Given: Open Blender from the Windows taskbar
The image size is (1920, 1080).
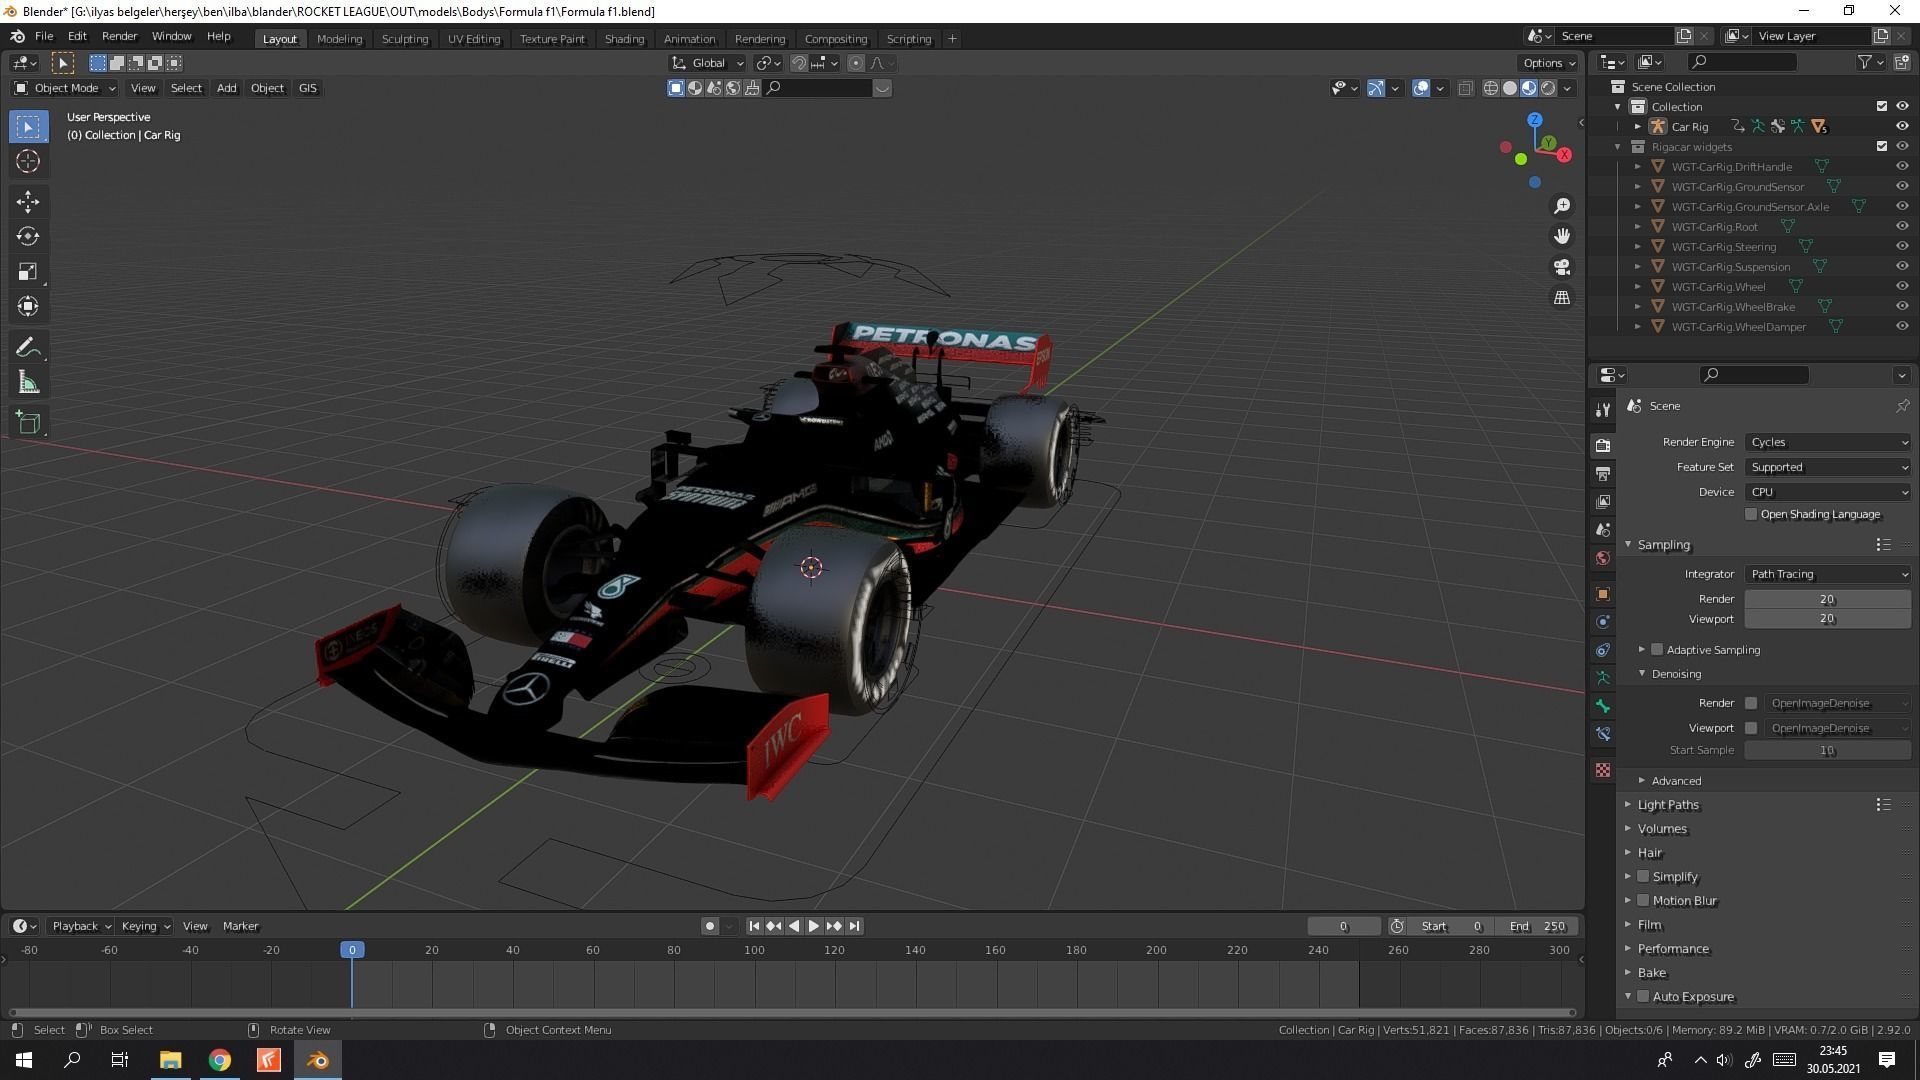Looking at the screenshot, I should coord(318,1060).
